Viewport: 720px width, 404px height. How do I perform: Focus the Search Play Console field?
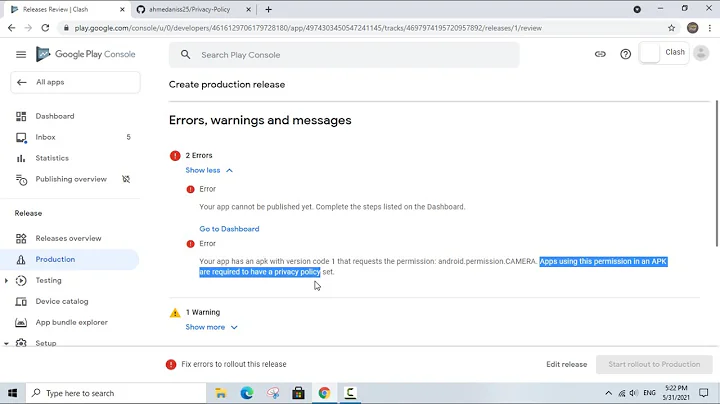click(344, 55)
